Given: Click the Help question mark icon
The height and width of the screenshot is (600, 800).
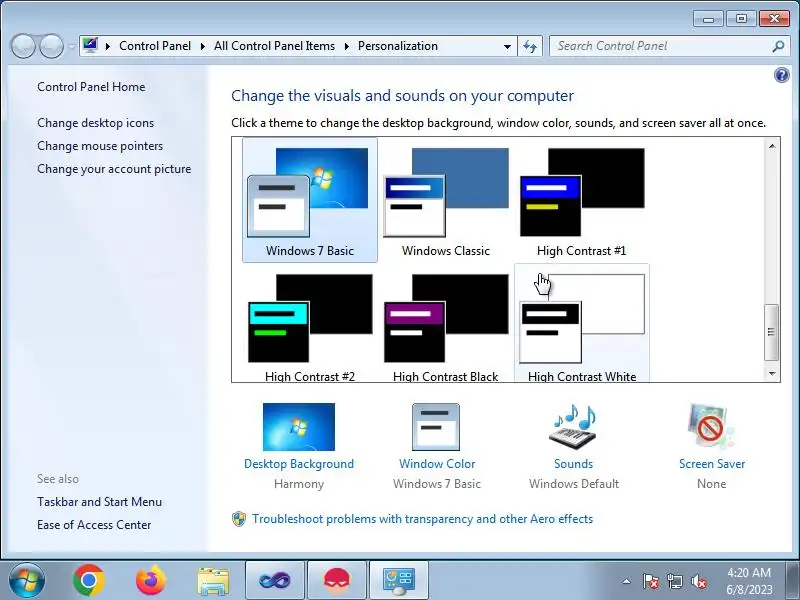Looking at the screenshot, I should pyautogui.click(x=781, y=76).
